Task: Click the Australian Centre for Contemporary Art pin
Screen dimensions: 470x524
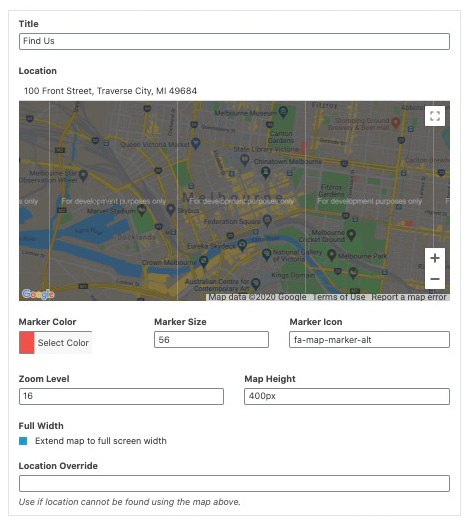Action: 255,284
